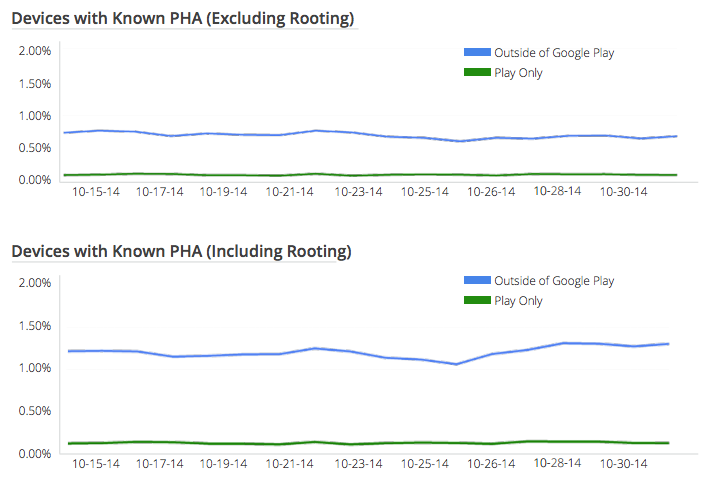The image size is (715, 484).
Task: Click the 10-25-14 date label on the bottom chart
Action: pos(425,464)
